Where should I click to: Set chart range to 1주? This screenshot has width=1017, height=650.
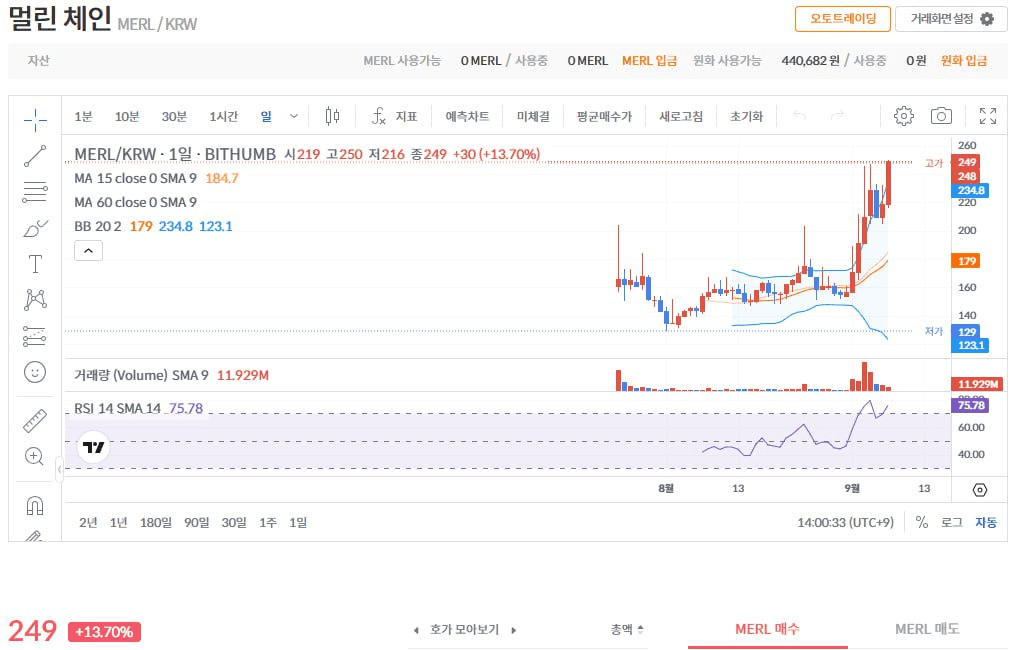(x=268, y=522)
